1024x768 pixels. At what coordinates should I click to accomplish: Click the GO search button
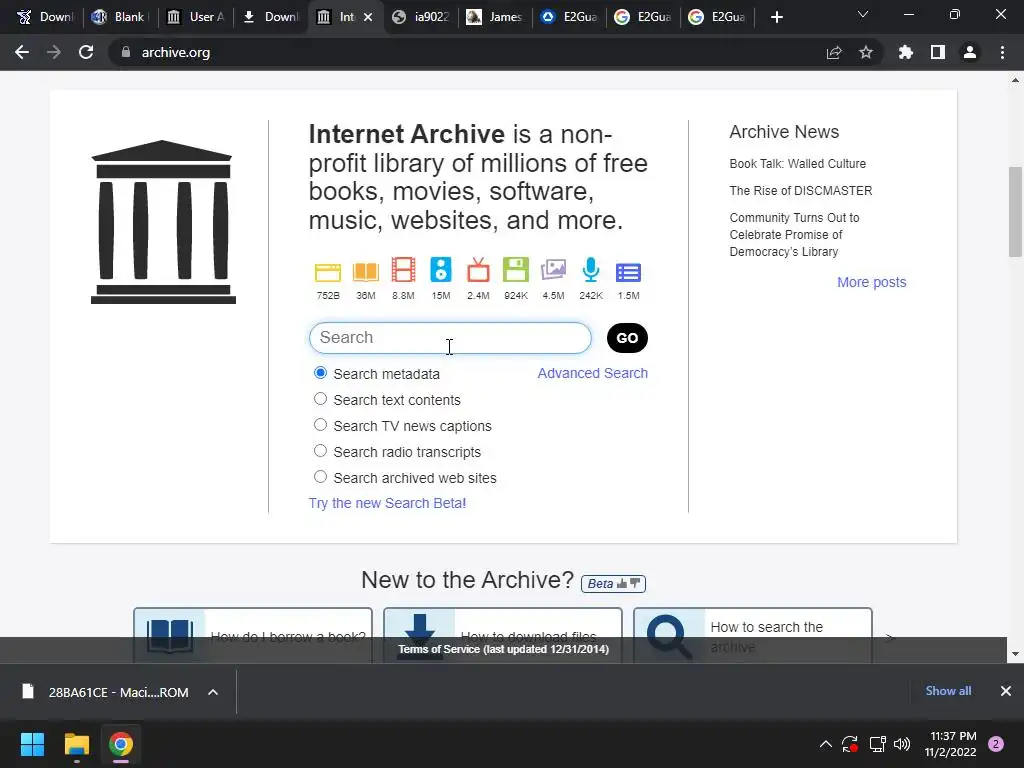[627, 338]
